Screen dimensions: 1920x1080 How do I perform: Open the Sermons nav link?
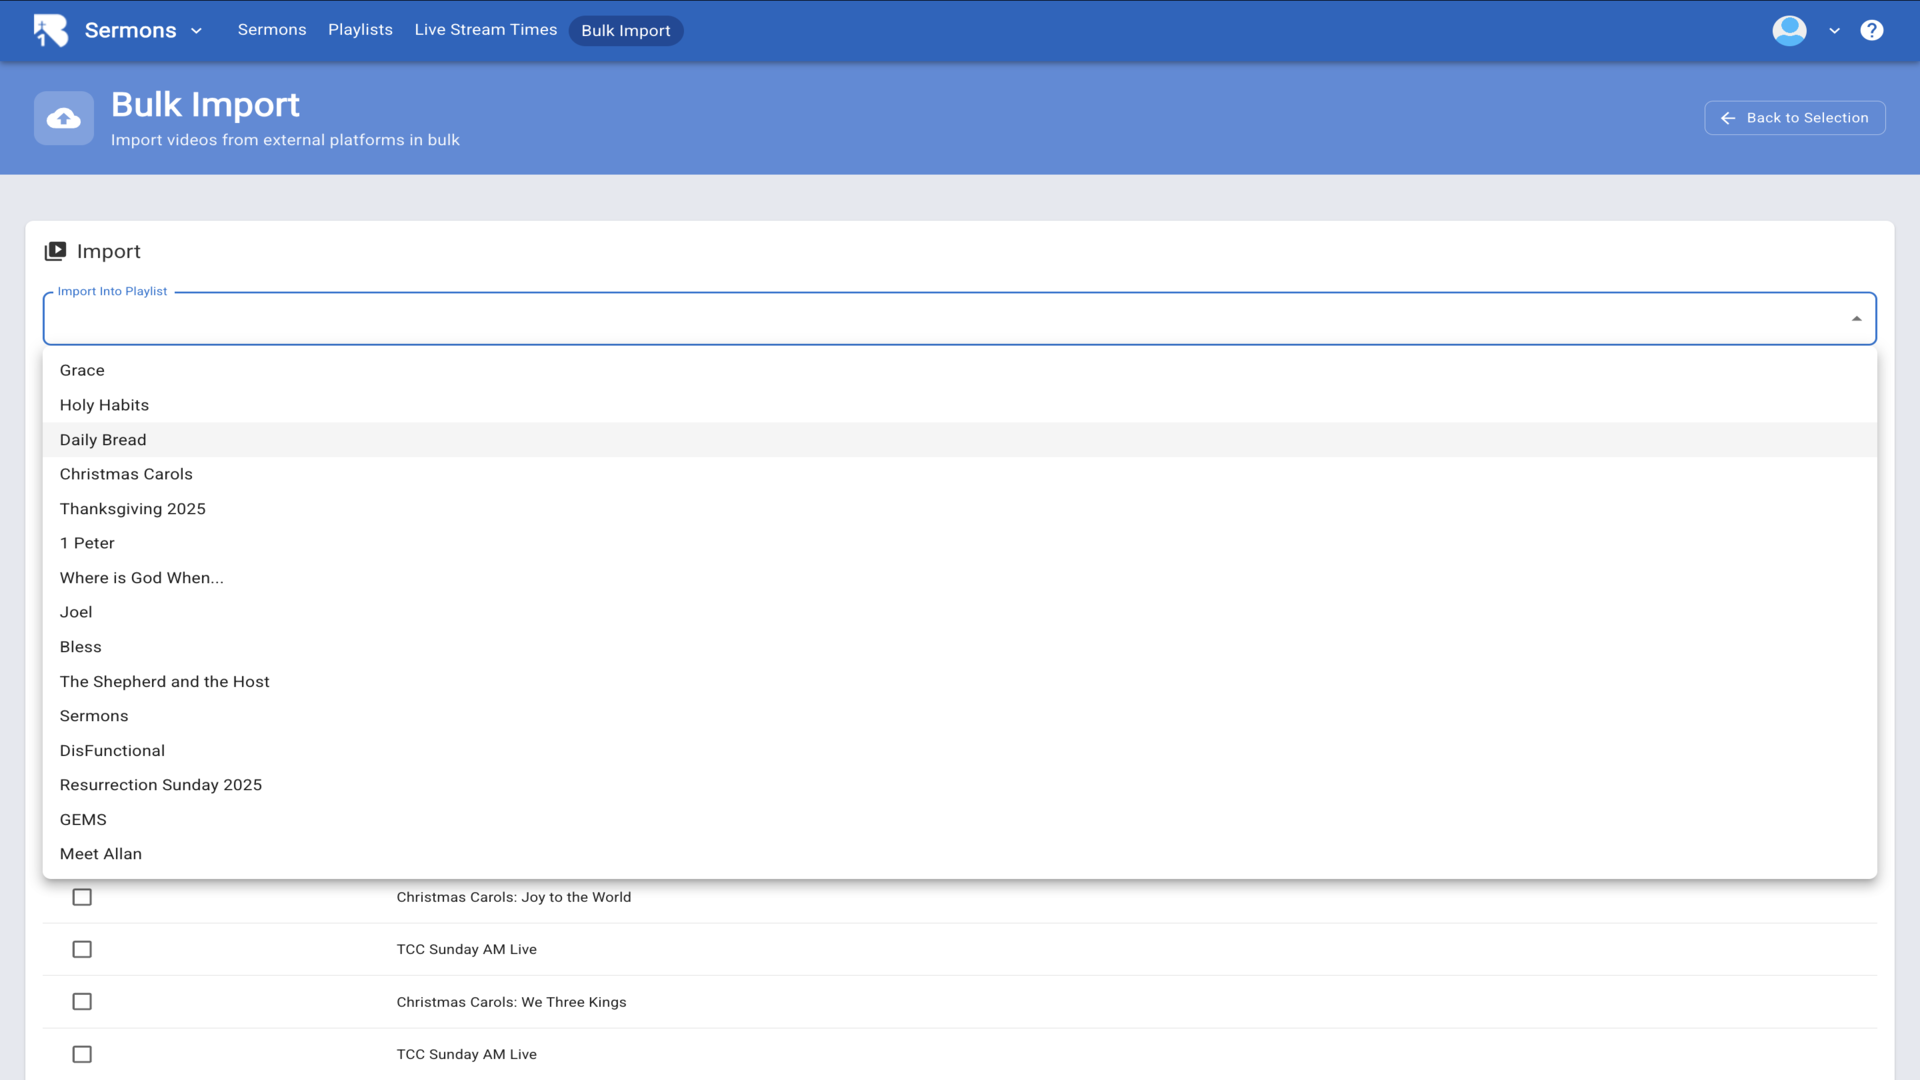271,30
